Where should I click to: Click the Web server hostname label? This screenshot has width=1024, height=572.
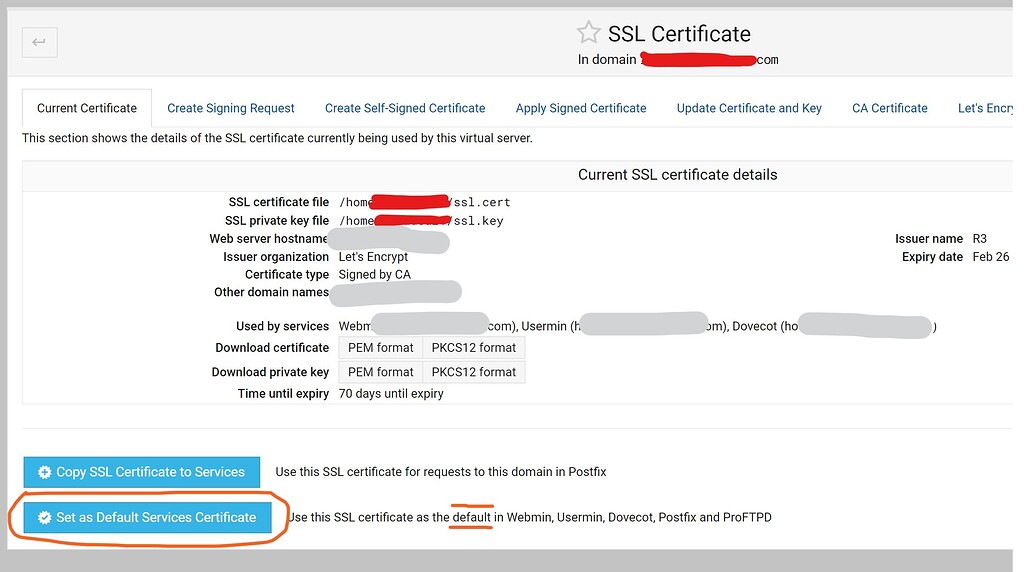point(268,239)
